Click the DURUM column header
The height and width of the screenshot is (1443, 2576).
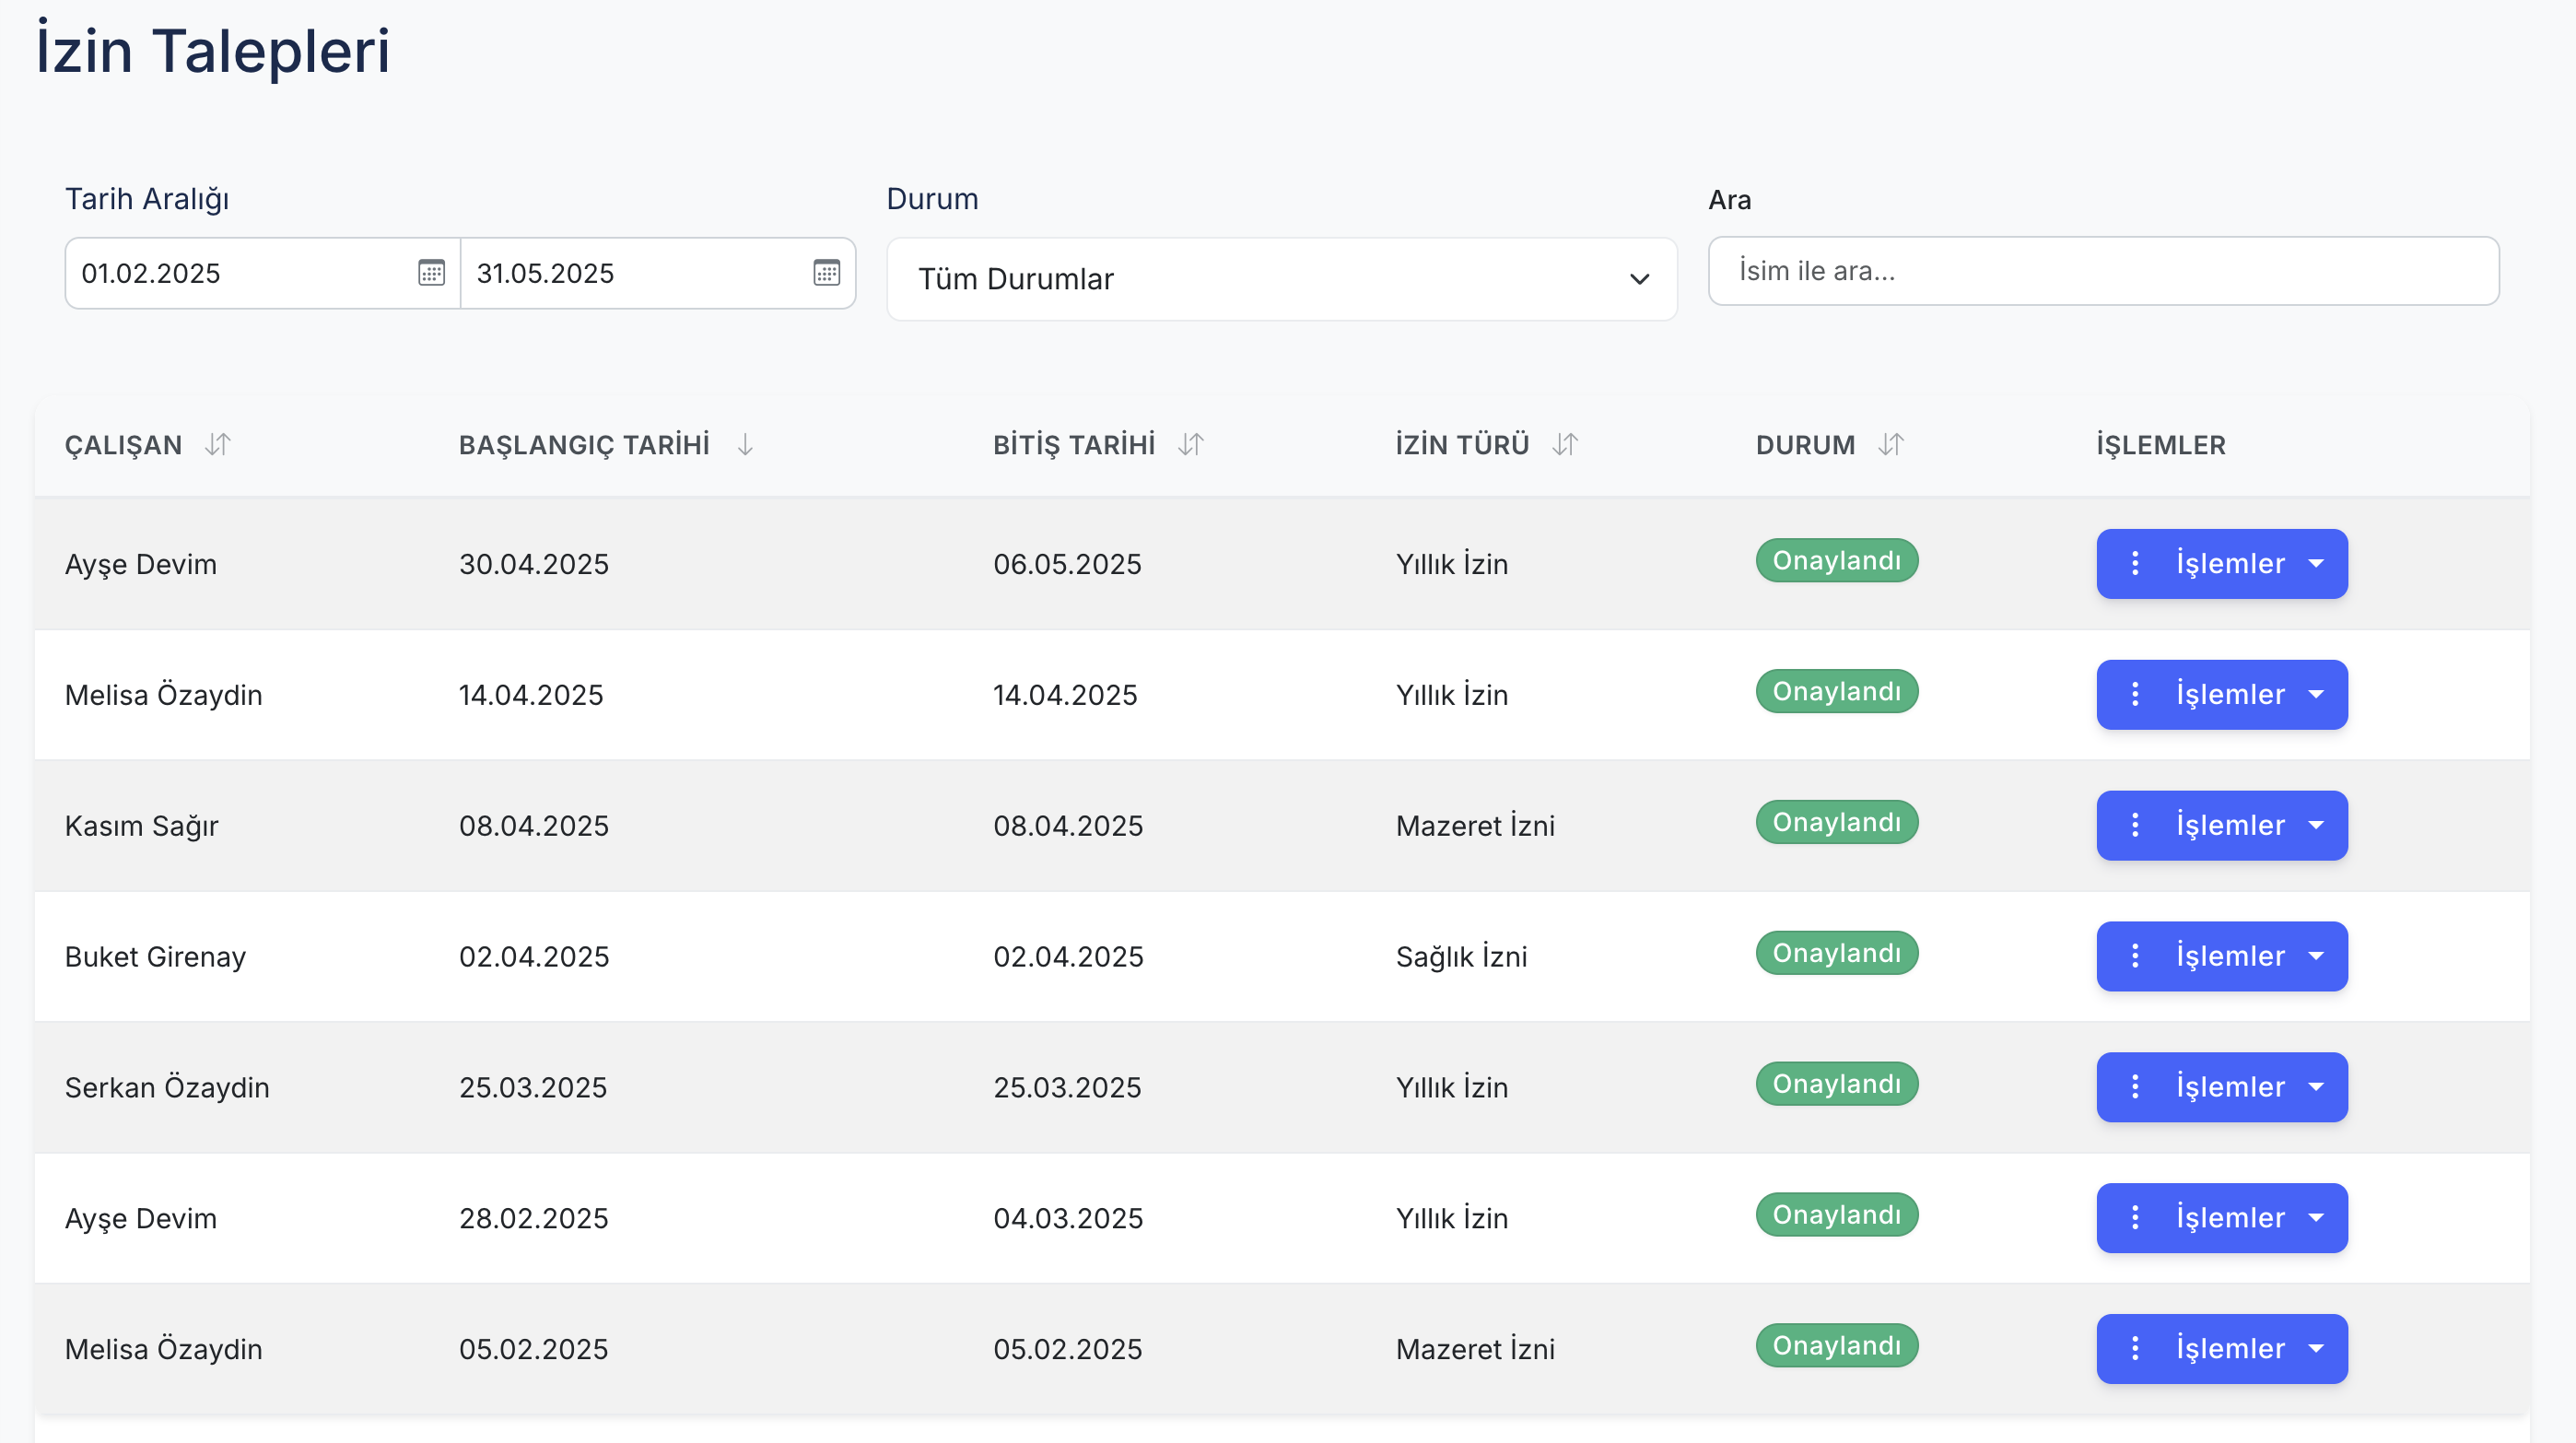point(1805,445)
